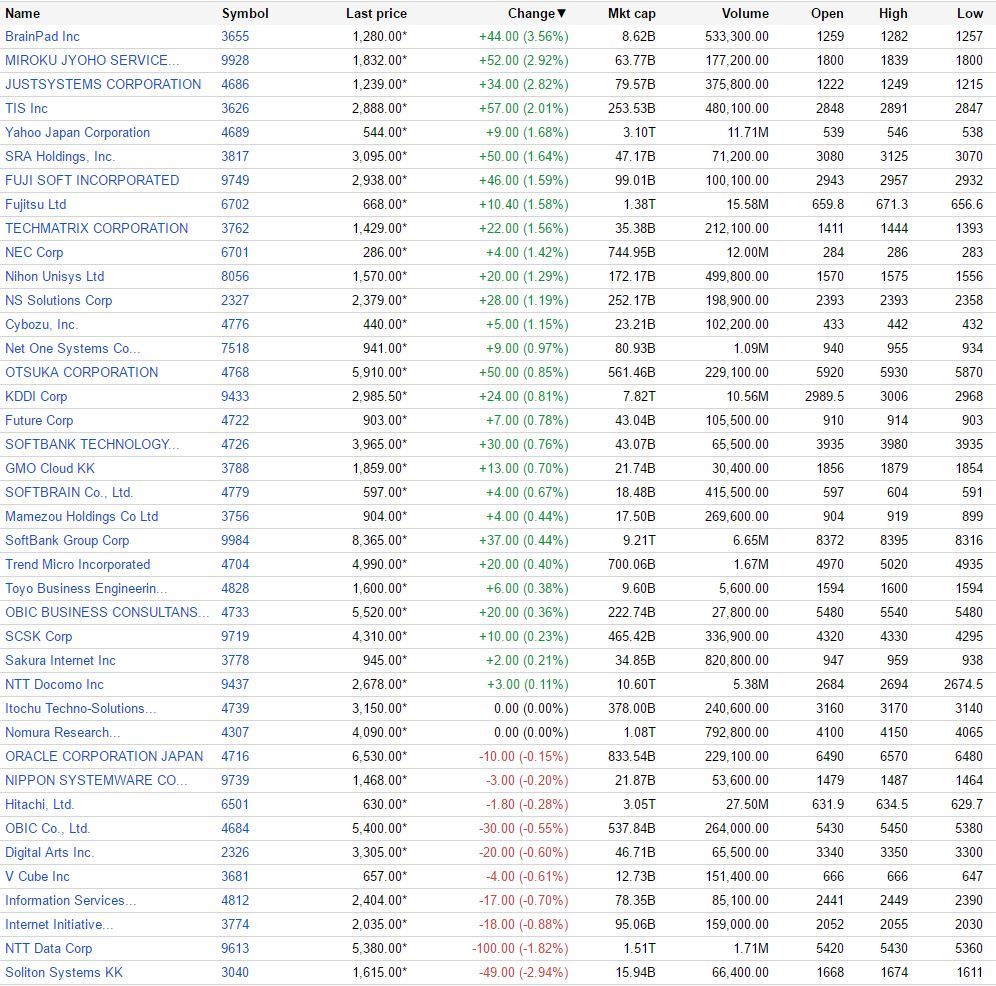Viewport: 996px width, 986px height.
Task: Click the Change column sort arrow
Action: coord(561,13)
